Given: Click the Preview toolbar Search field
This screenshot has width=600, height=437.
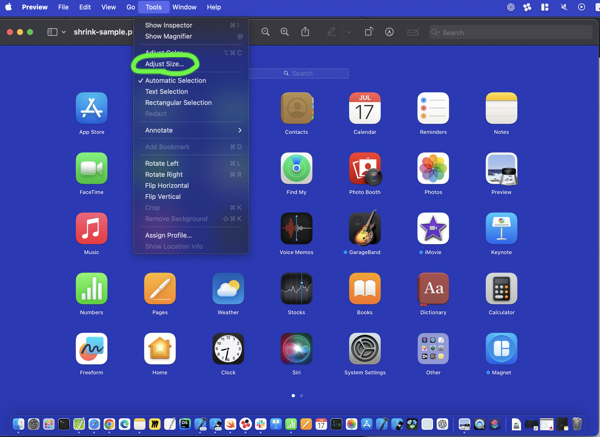Looking at the screenshot, I should (510, 33).
